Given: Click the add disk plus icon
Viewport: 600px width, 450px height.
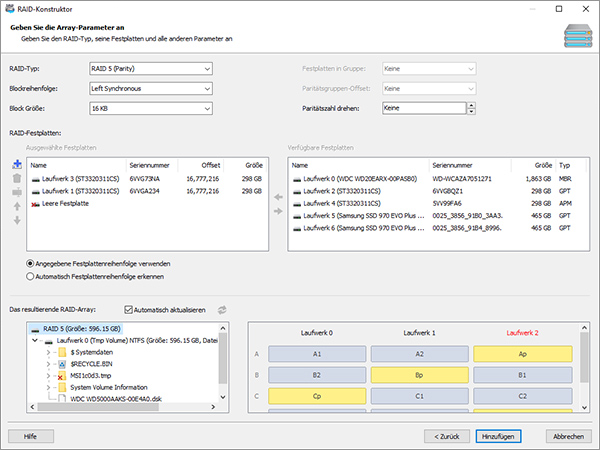Looking at the screenshot, I should pos(17,165).
